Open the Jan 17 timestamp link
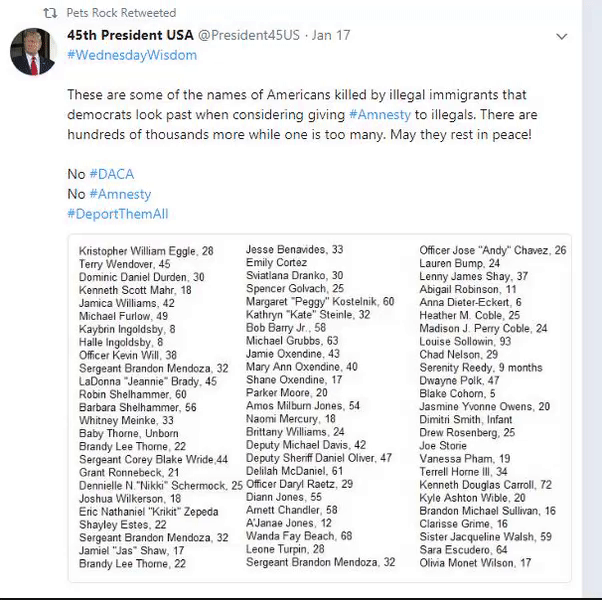 (331, 35)
